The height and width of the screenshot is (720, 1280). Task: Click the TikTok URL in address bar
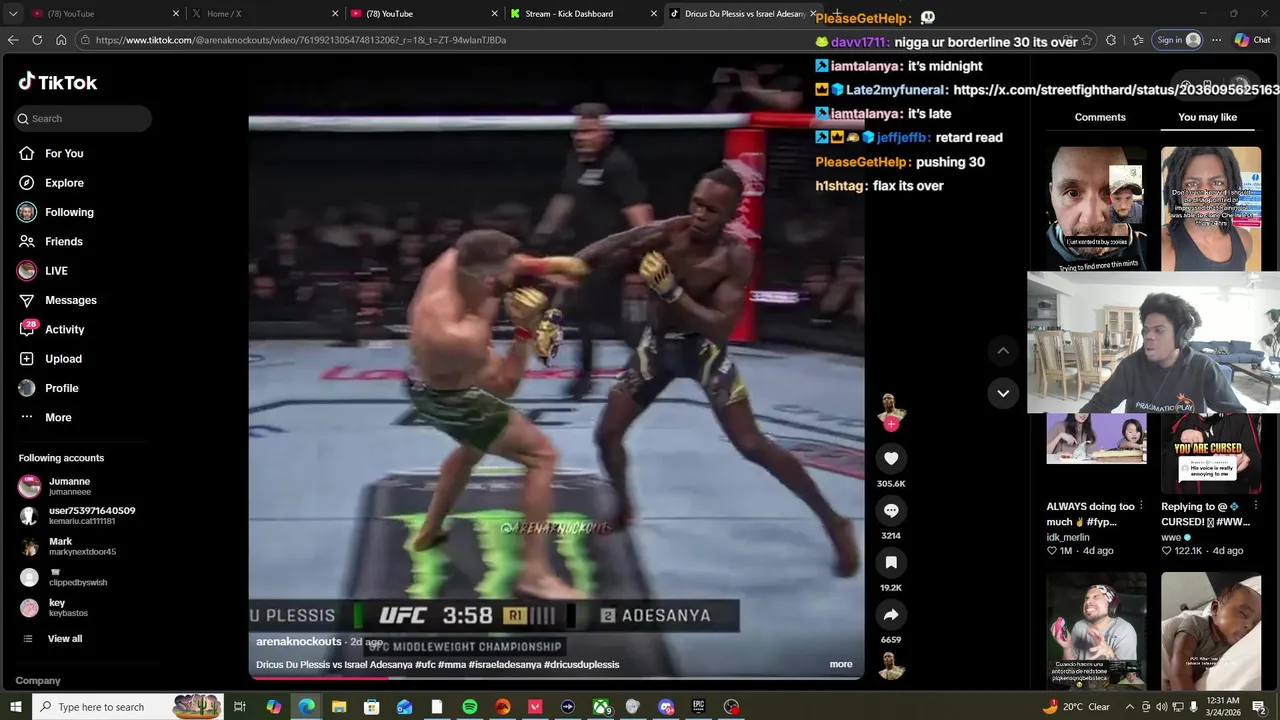(x=300, y=40)
